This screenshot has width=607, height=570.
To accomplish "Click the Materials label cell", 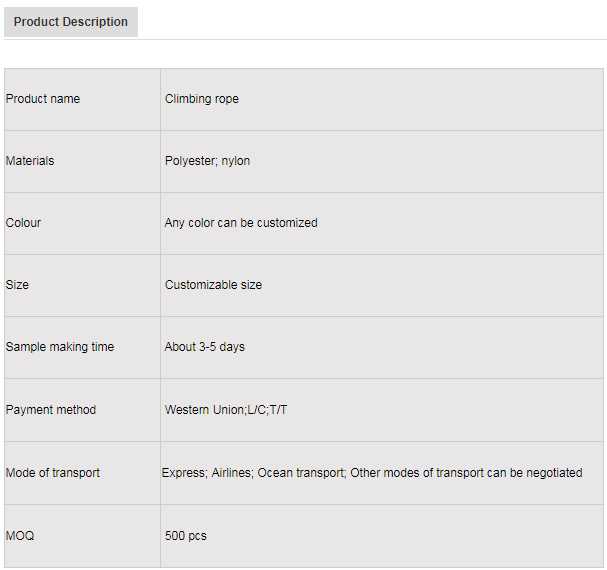I will [x=30, y=161].
